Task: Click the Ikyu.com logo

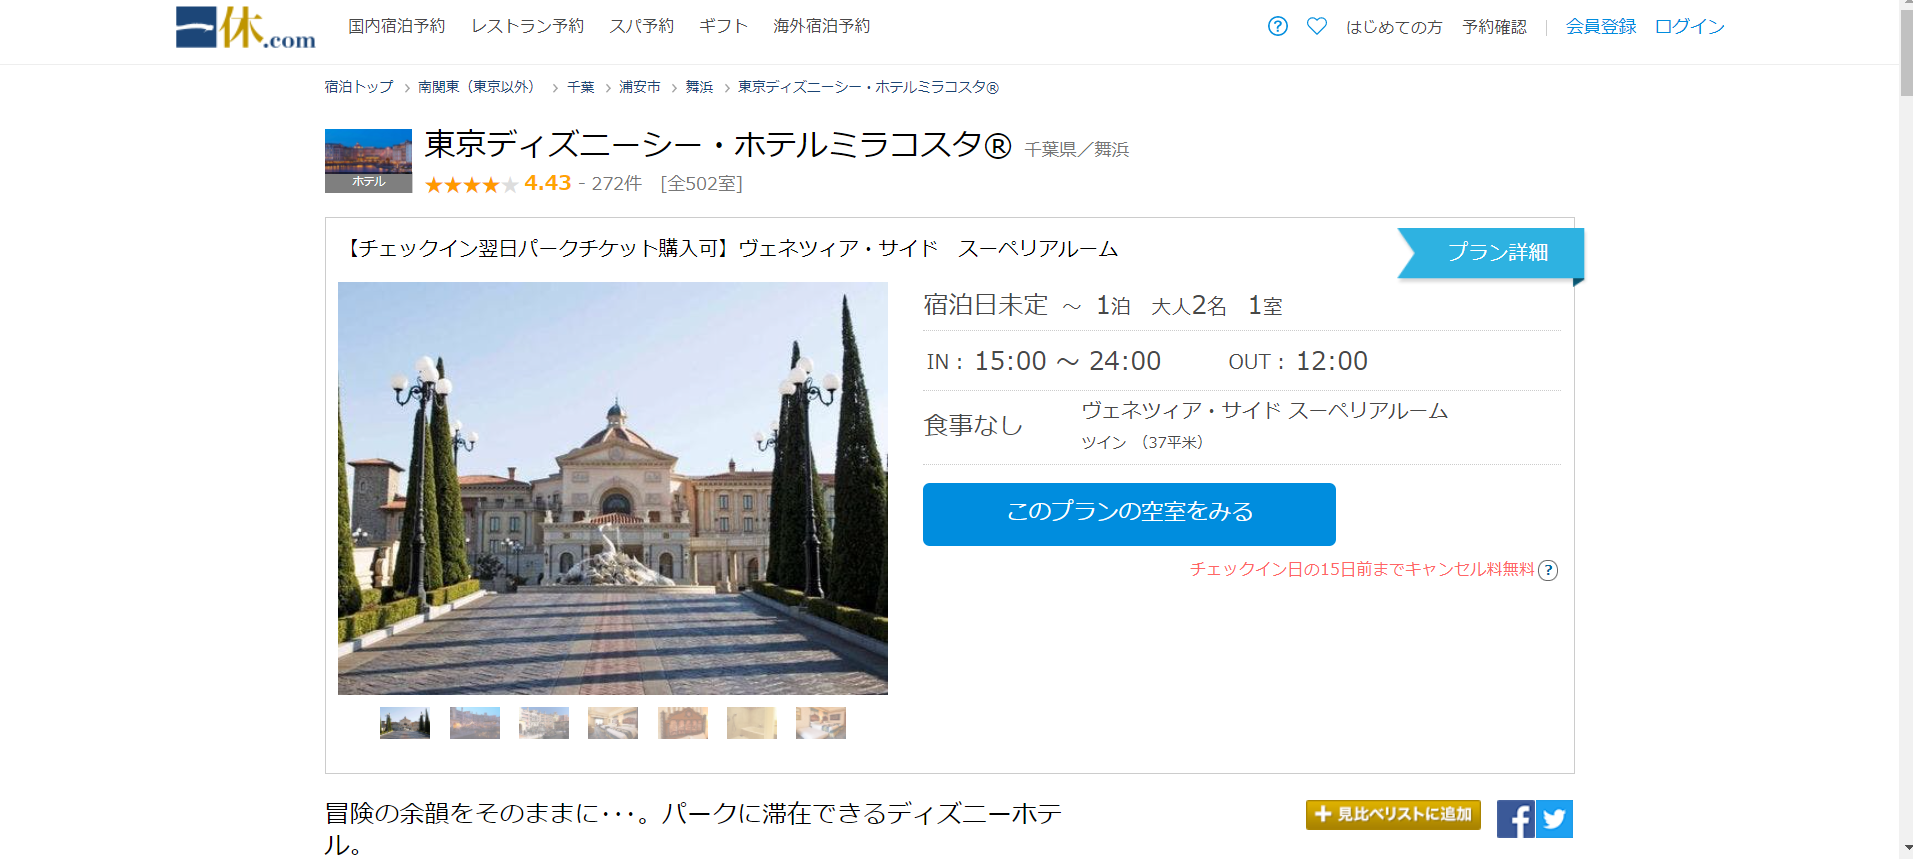Action: (x=246, y=28)
